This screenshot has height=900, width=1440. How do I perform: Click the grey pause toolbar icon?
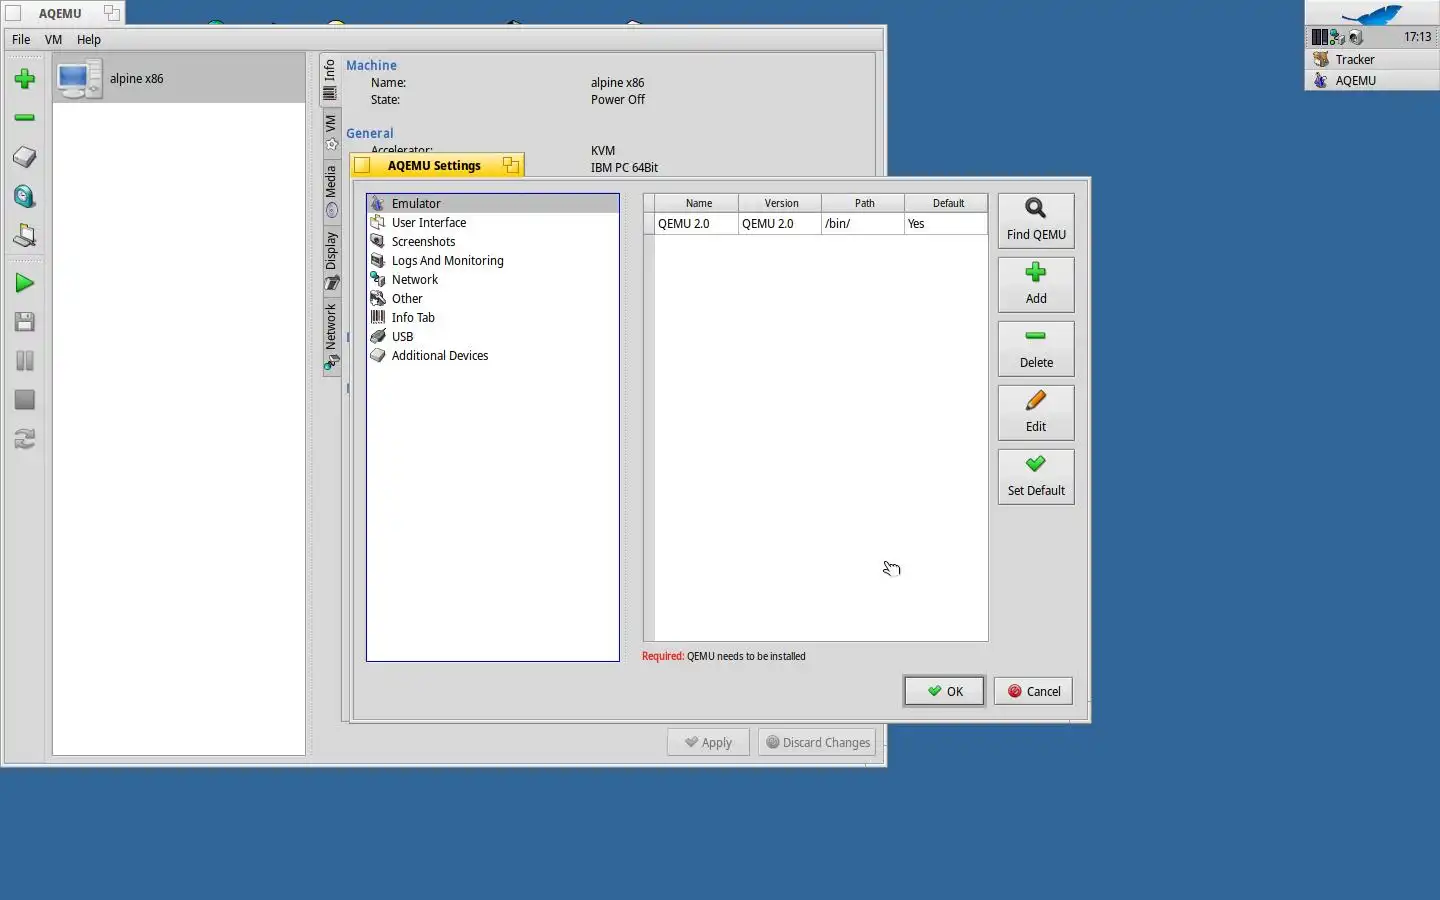click(x=25, y=361)
